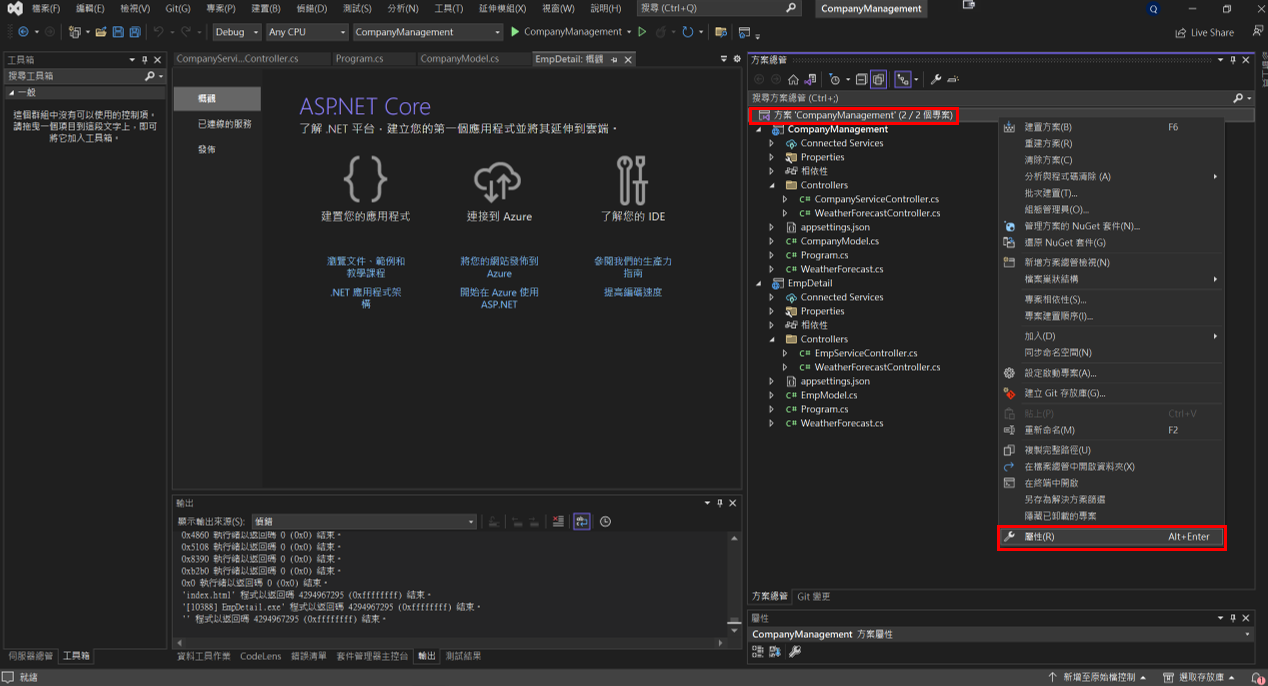Open the 偵錯(D) menu
This screenshot has height=686, width=1268.
312,8
